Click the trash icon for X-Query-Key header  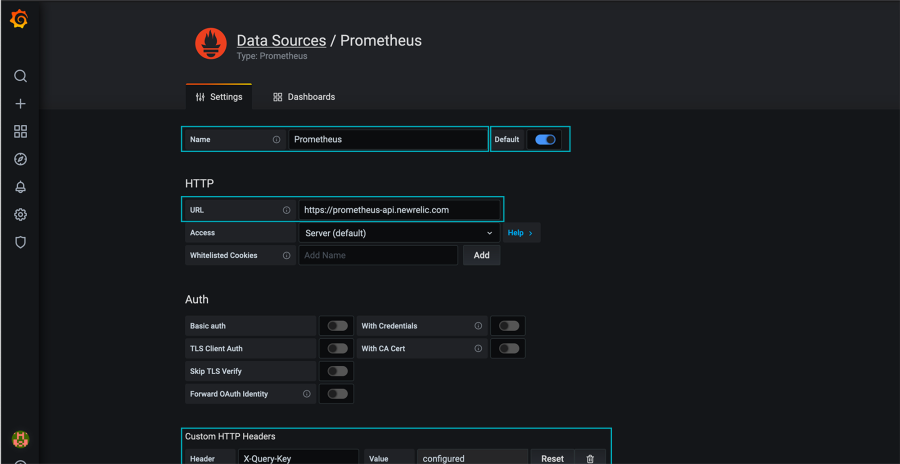pyautogui.click(x=590, y=458)
